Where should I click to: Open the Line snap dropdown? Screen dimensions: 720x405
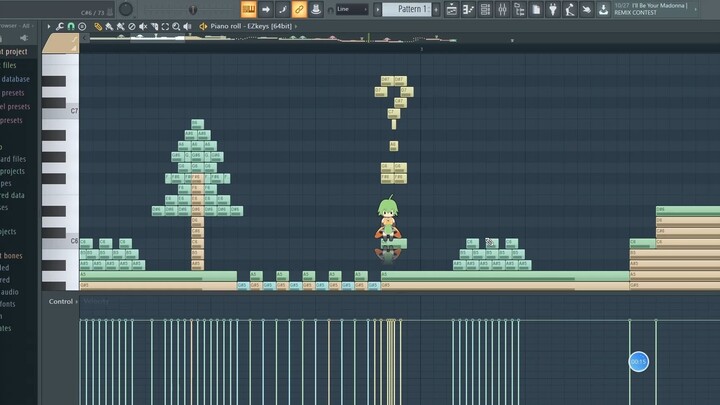pos(352,9)
